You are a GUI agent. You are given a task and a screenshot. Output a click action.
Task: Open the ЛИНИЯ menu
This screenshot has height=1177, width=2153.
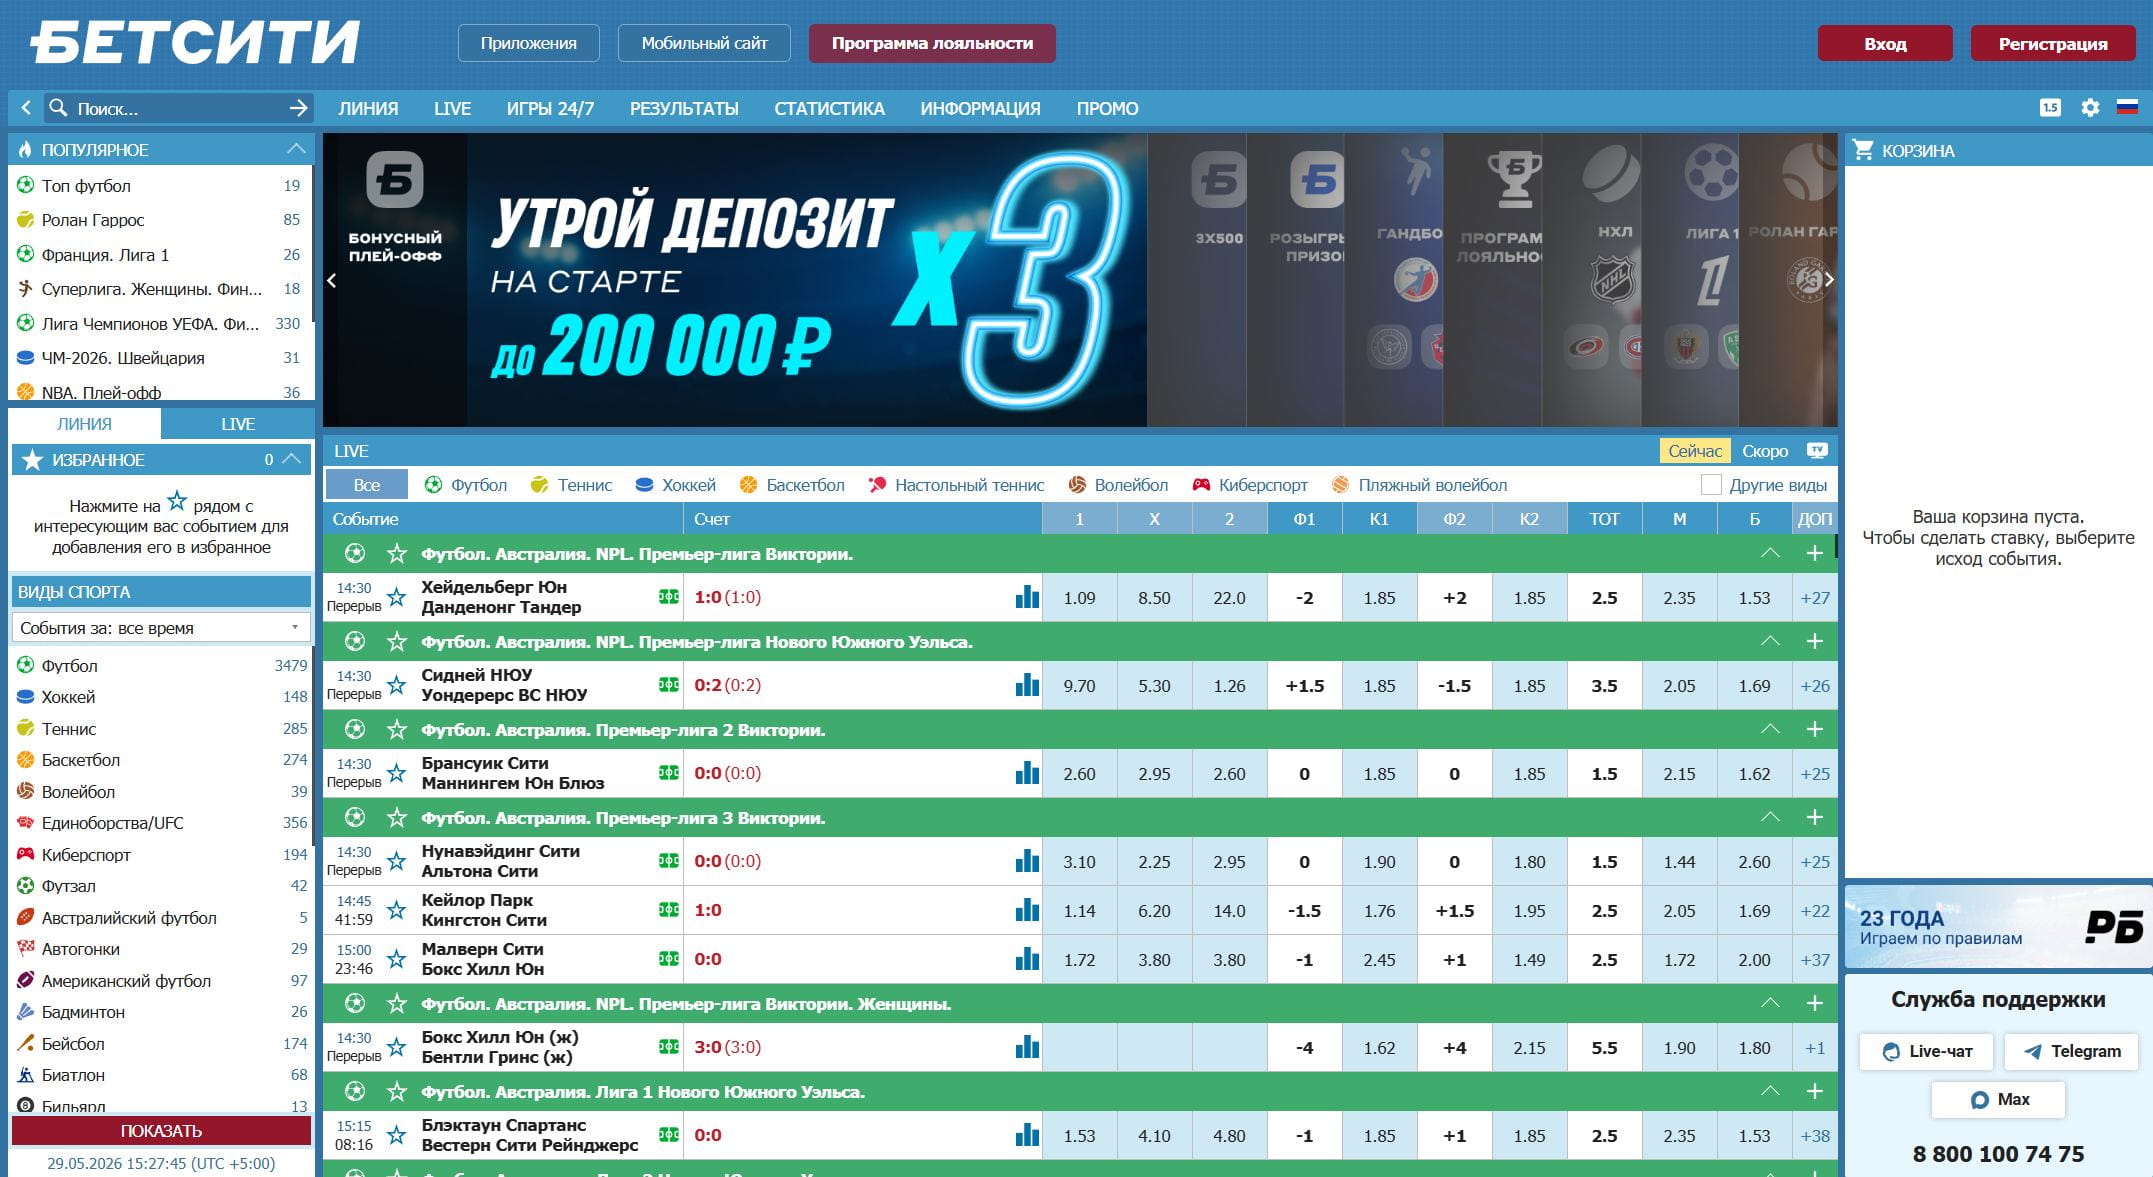pyautogui.click(x=368, y=108)
